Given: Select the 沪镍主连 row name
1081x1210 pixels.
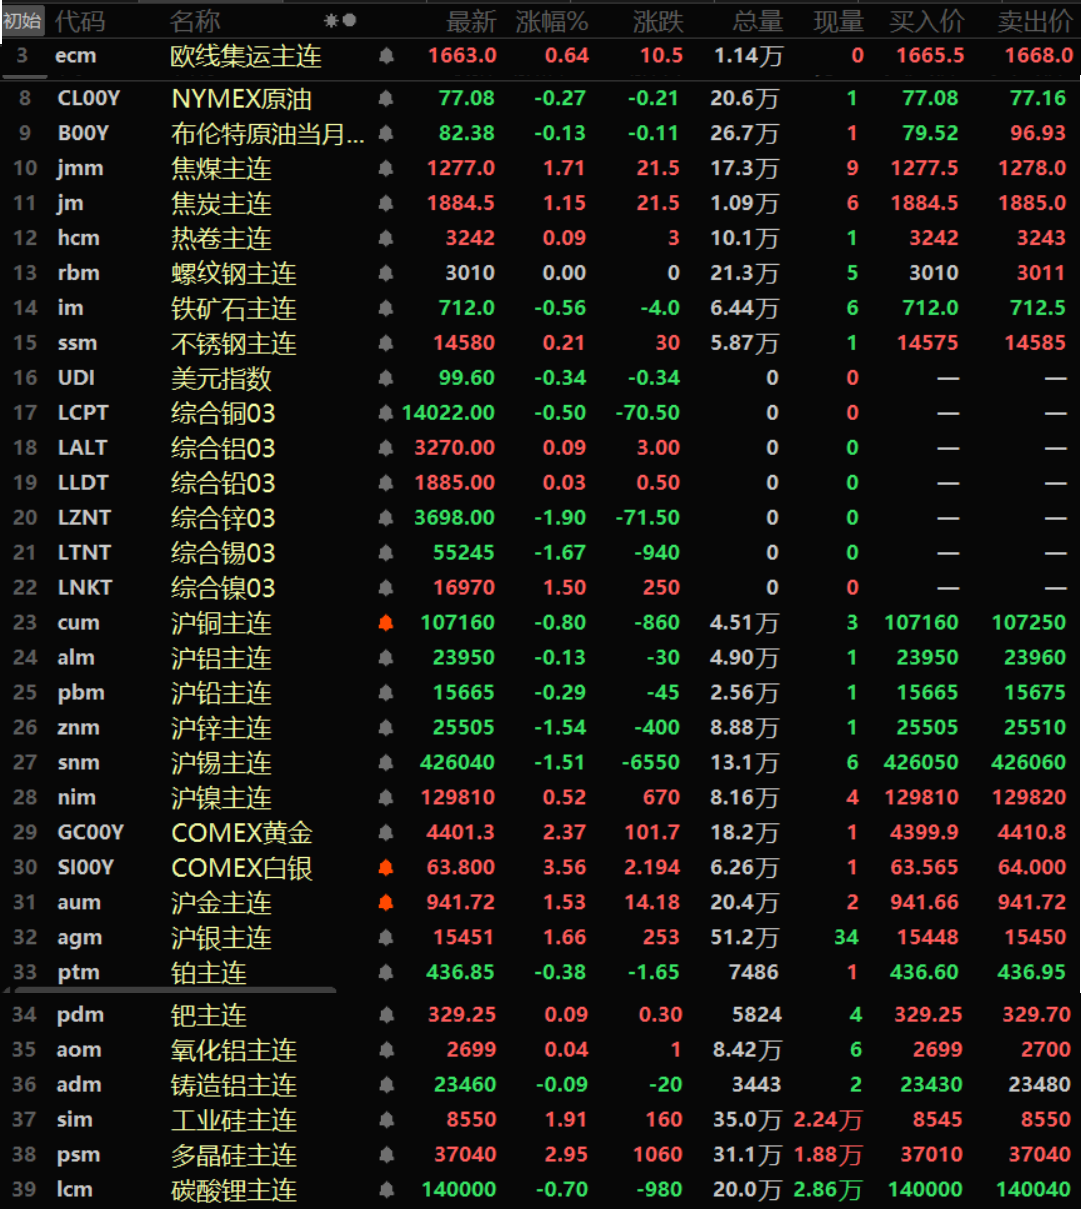Looking at the screenshot, I should [221, 799].
